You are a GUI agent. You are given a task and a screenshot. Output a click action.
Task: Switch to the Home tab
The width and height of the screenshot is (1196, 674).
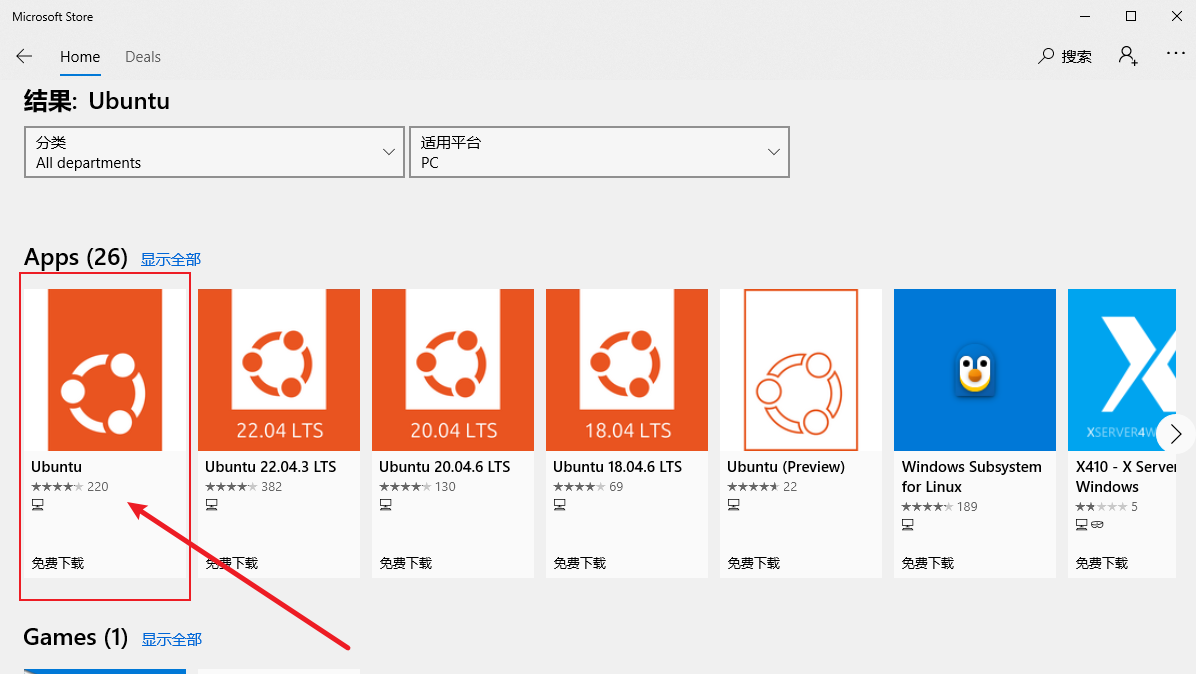(x=80, y=57)
